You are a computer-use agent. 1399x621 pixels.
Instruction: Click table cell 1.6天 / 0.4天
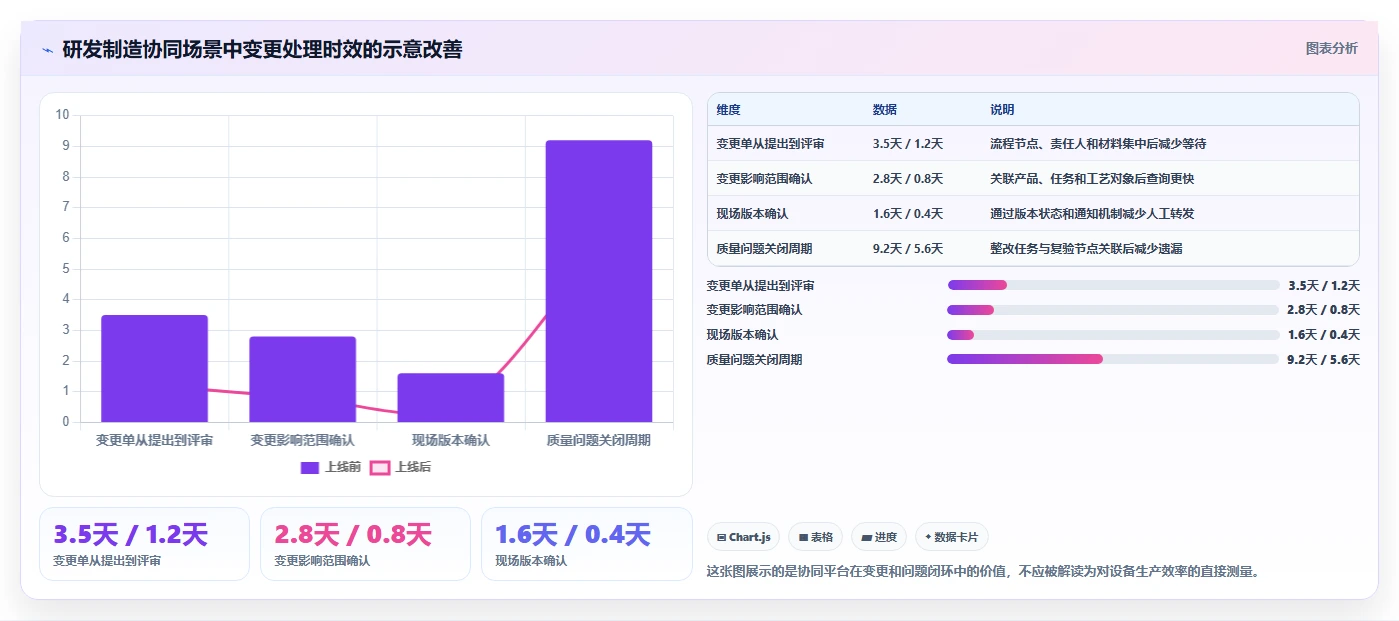908,214
